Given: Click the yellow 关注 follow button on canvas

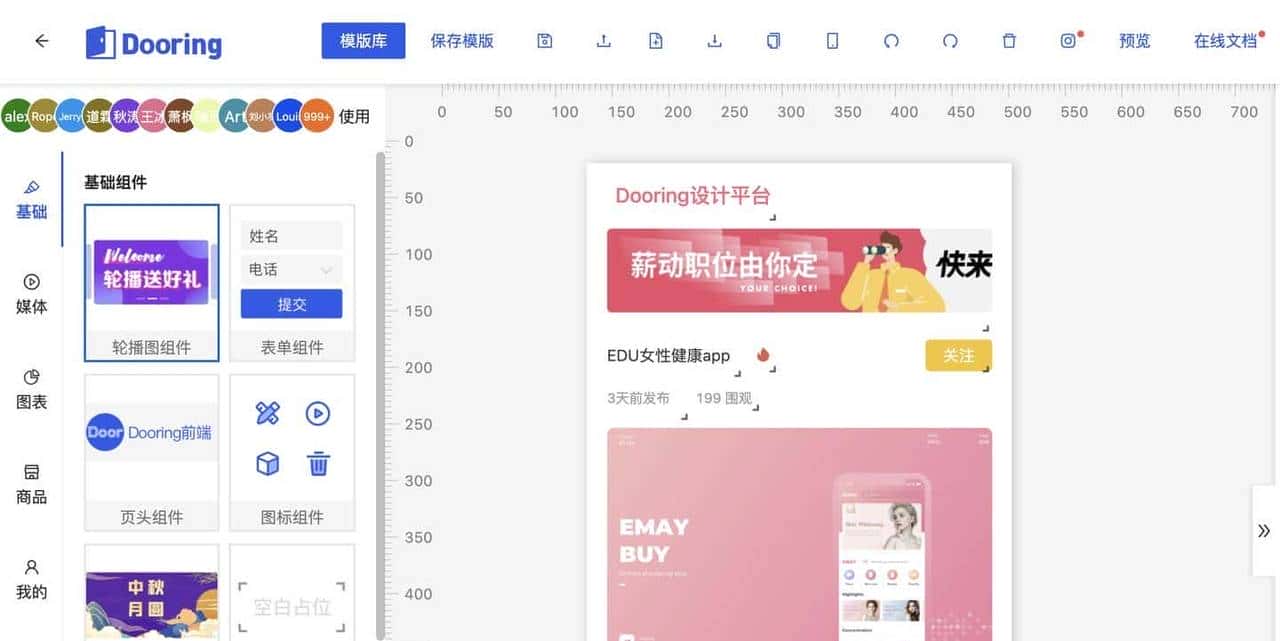Looking at the screenshot, I should pos(957,355).
